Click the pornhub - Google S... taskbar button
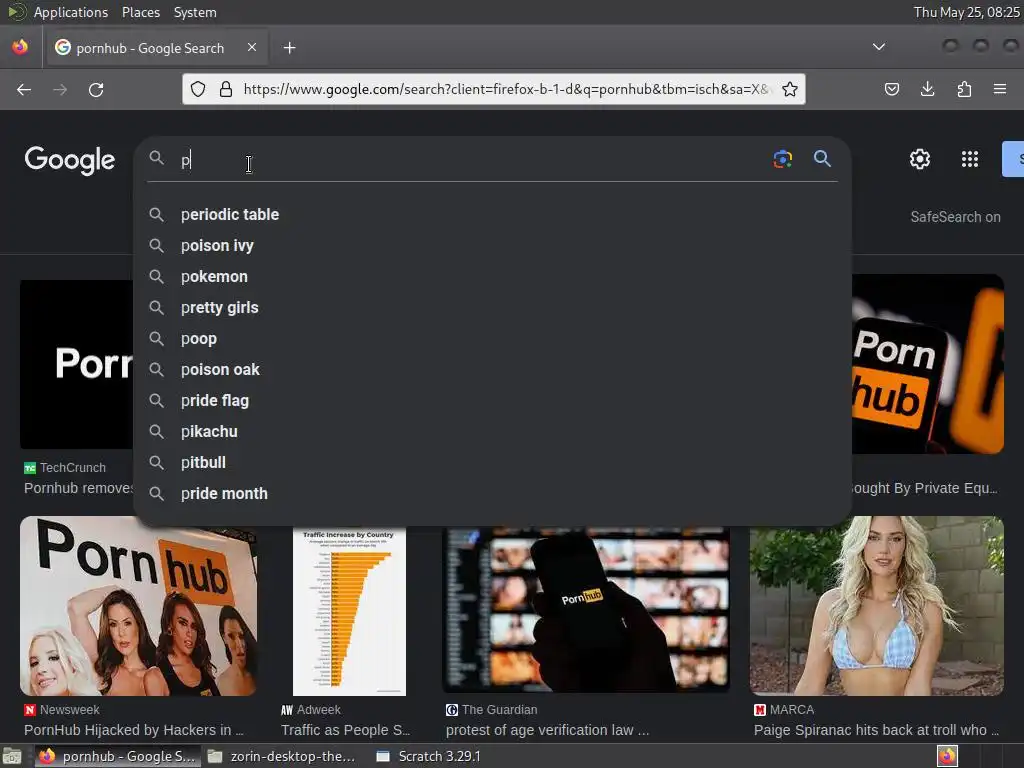 117,756
